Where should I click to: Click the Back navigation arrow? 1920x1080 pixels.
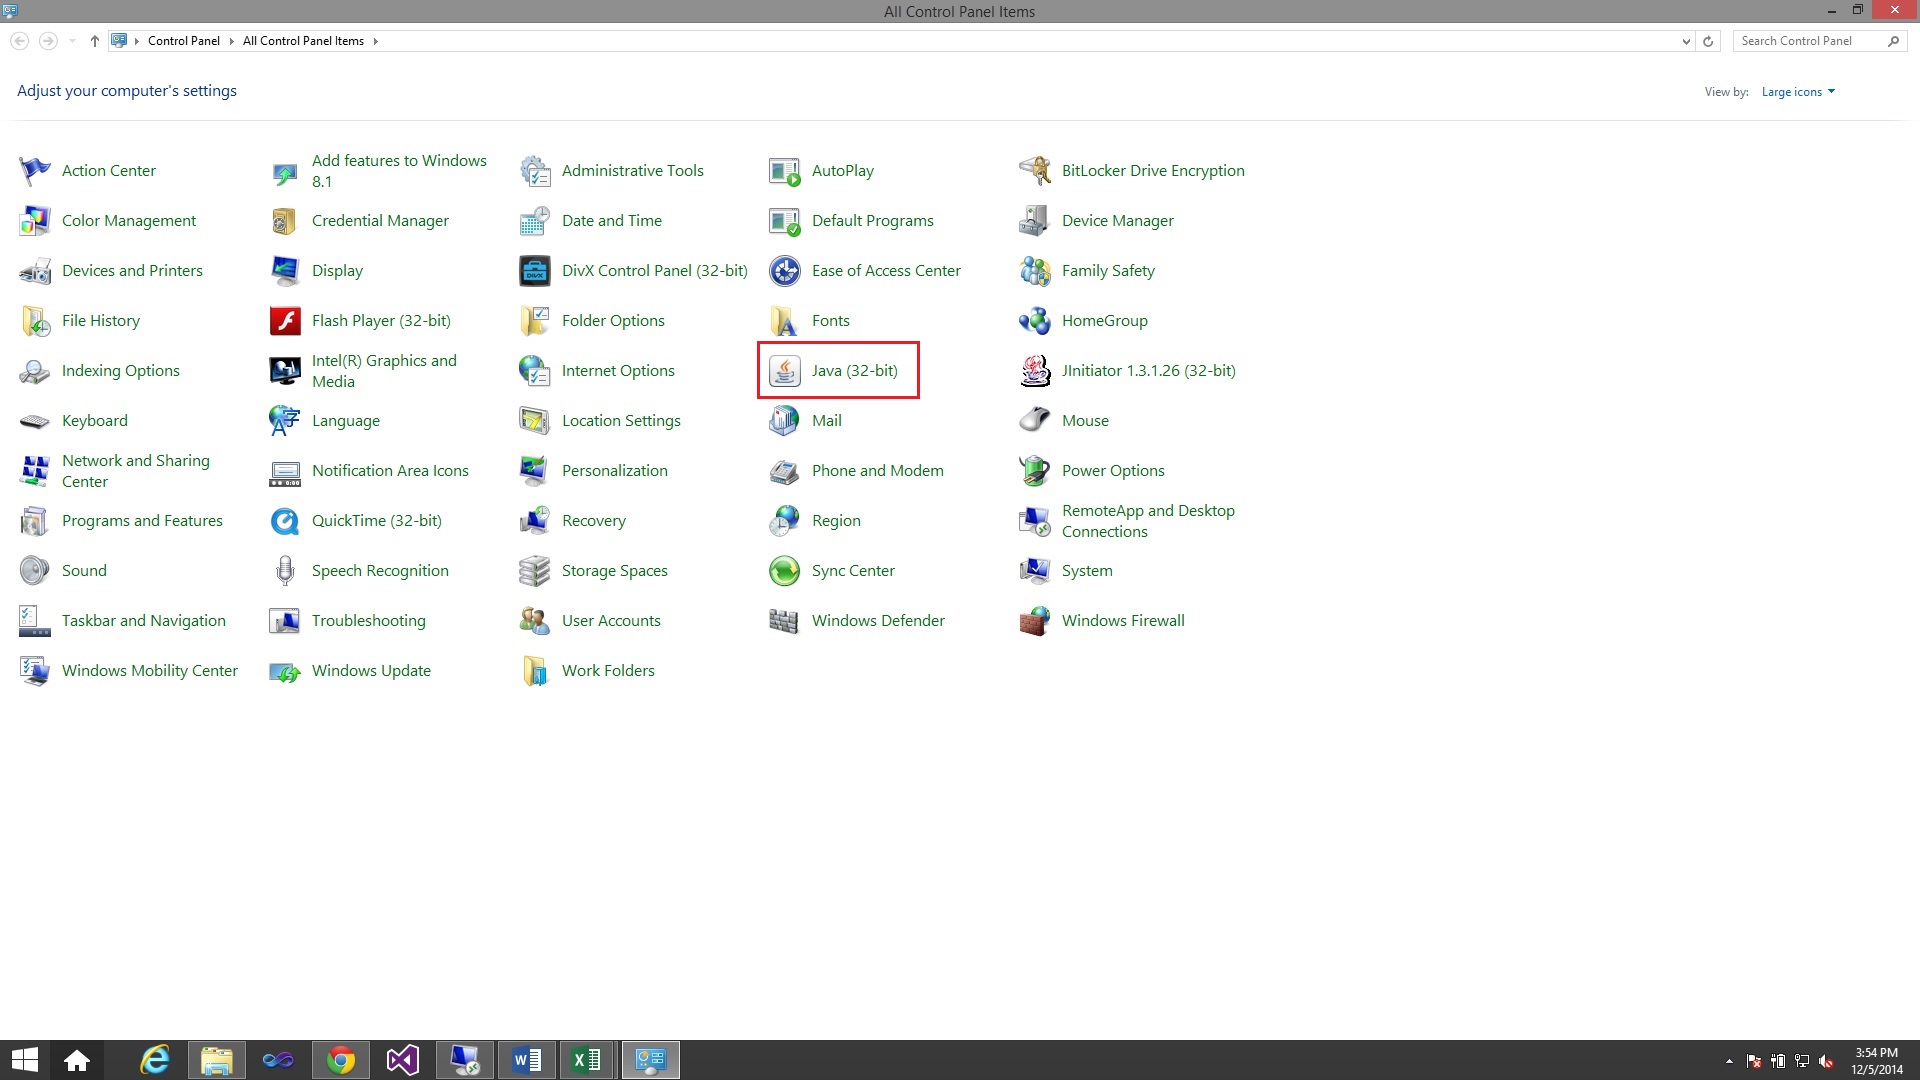[x=19, y=41]
